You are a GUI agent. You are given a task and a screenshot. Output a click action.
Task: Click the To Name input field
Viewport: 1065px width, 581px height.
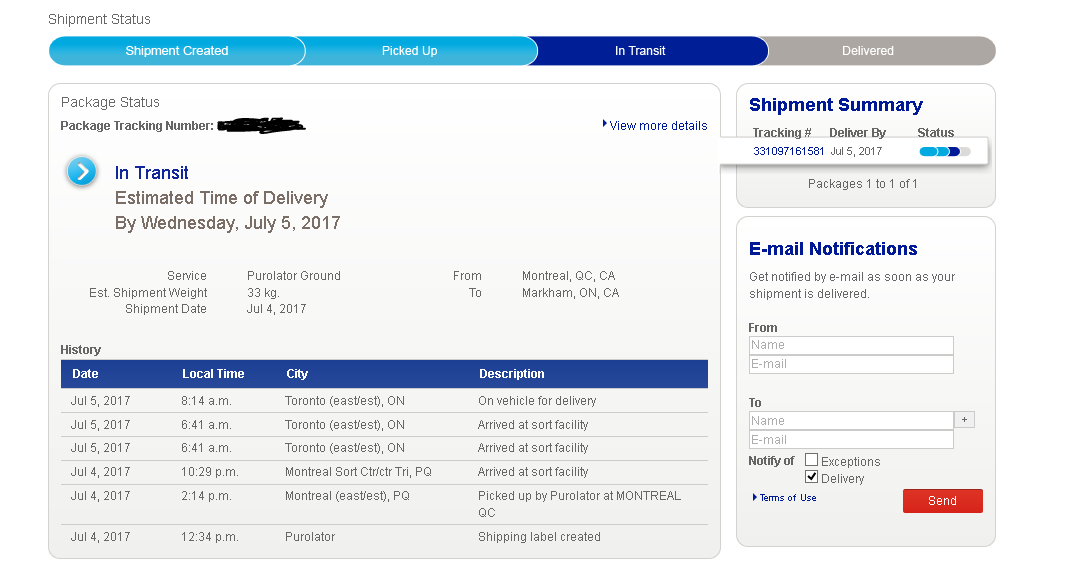(851, 421)
